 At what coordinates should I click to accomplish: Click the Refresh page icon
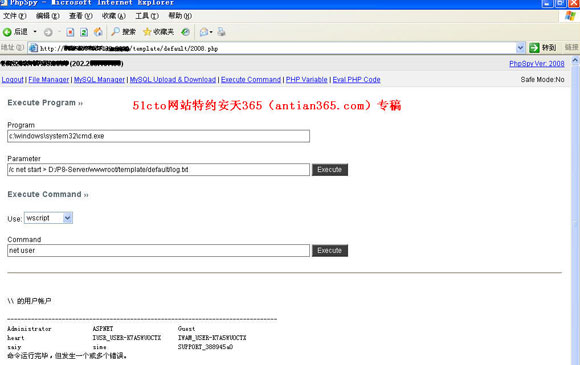point(84,32)
